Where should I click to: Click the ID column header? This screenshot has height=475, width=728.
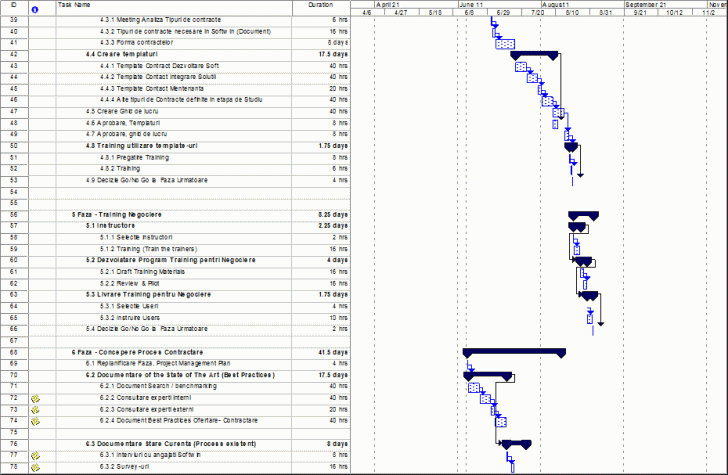[x=13, y=5]
